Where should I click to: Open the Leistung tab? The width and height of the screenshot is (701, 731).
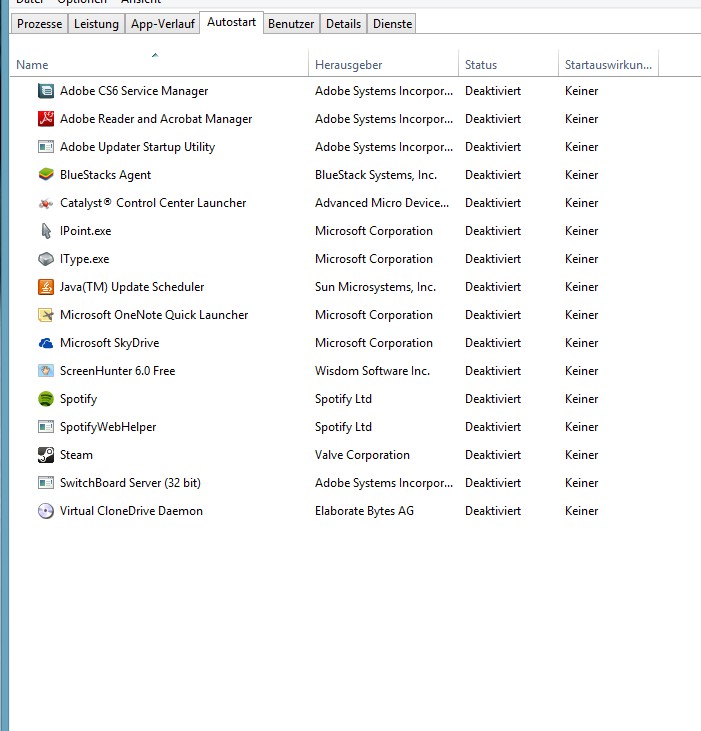[x=96, y=24]
